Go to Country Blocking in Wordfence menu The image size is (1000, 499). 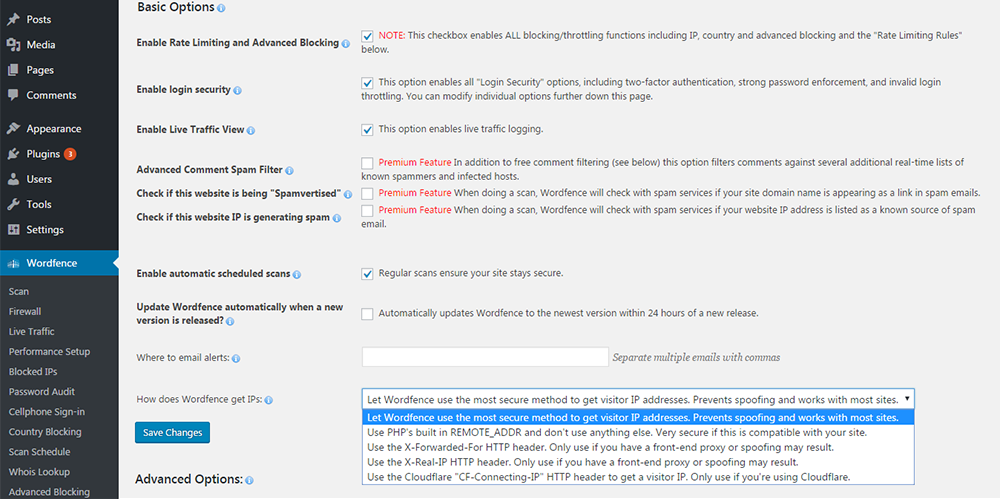point(45,432)
